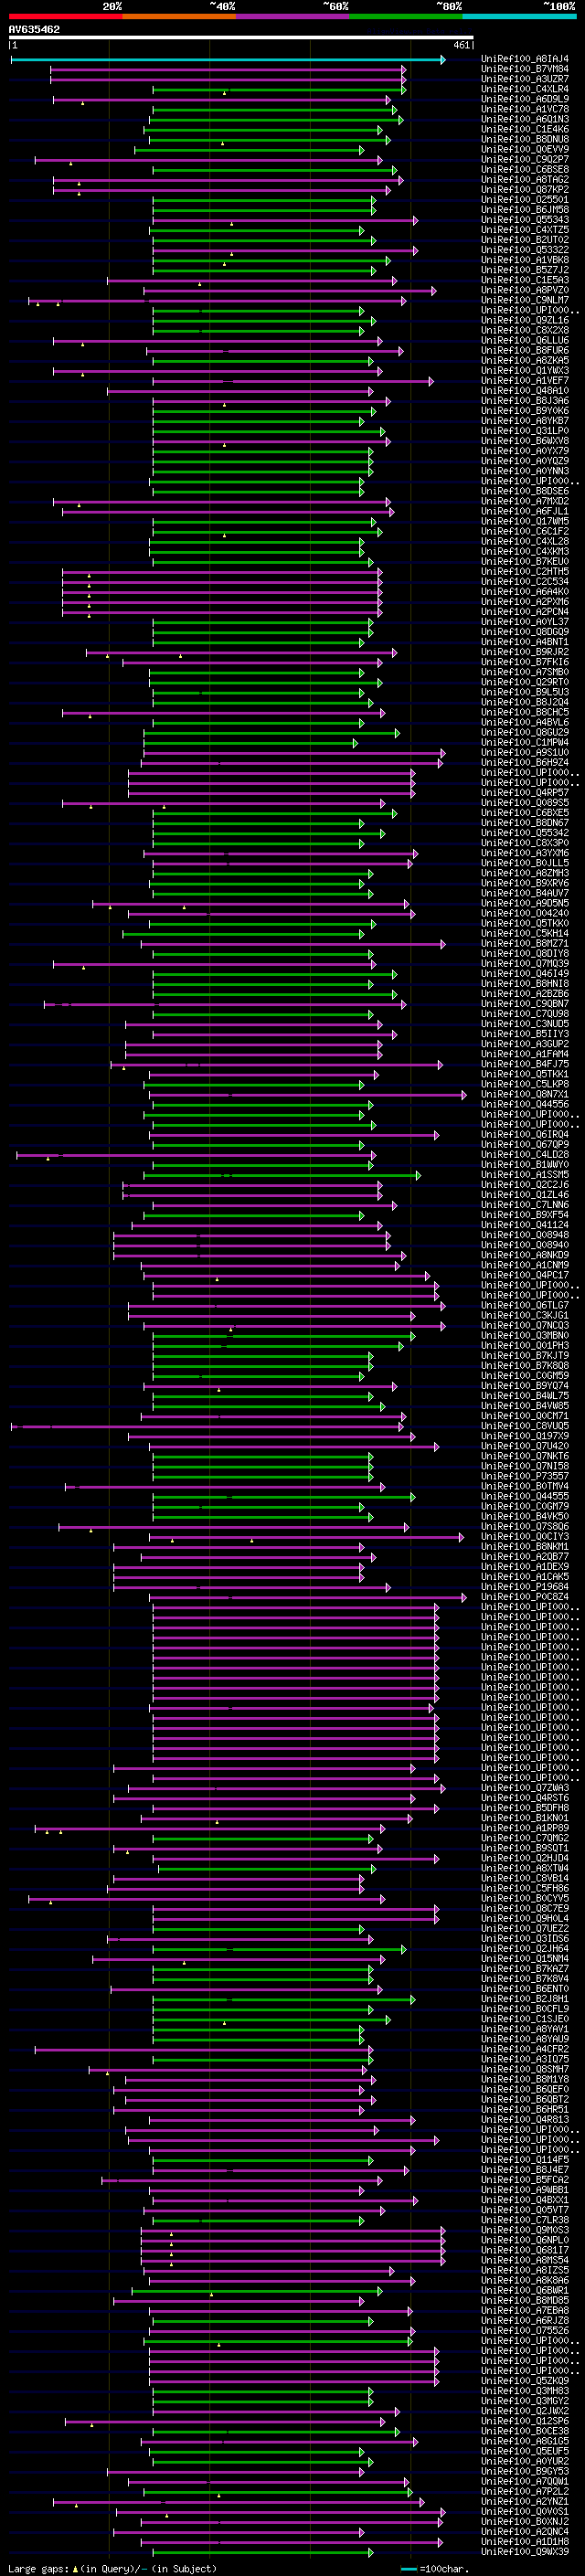This screenshot has height=2576, width=585.
Task: Select hit UniRef100_Q53322
Action: click(x=525, y=250)
